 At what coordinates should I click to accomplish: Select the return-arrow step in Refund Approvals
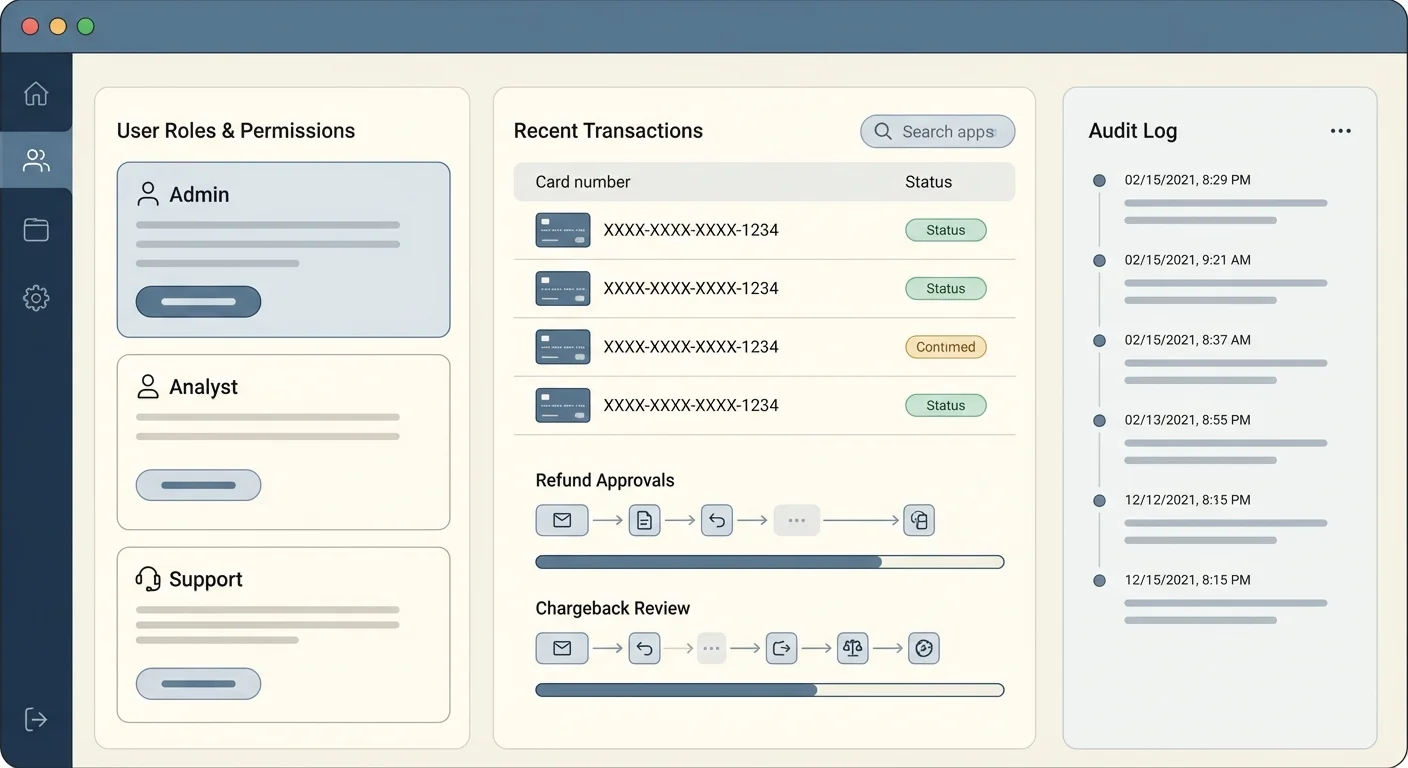tap(717, 520)
